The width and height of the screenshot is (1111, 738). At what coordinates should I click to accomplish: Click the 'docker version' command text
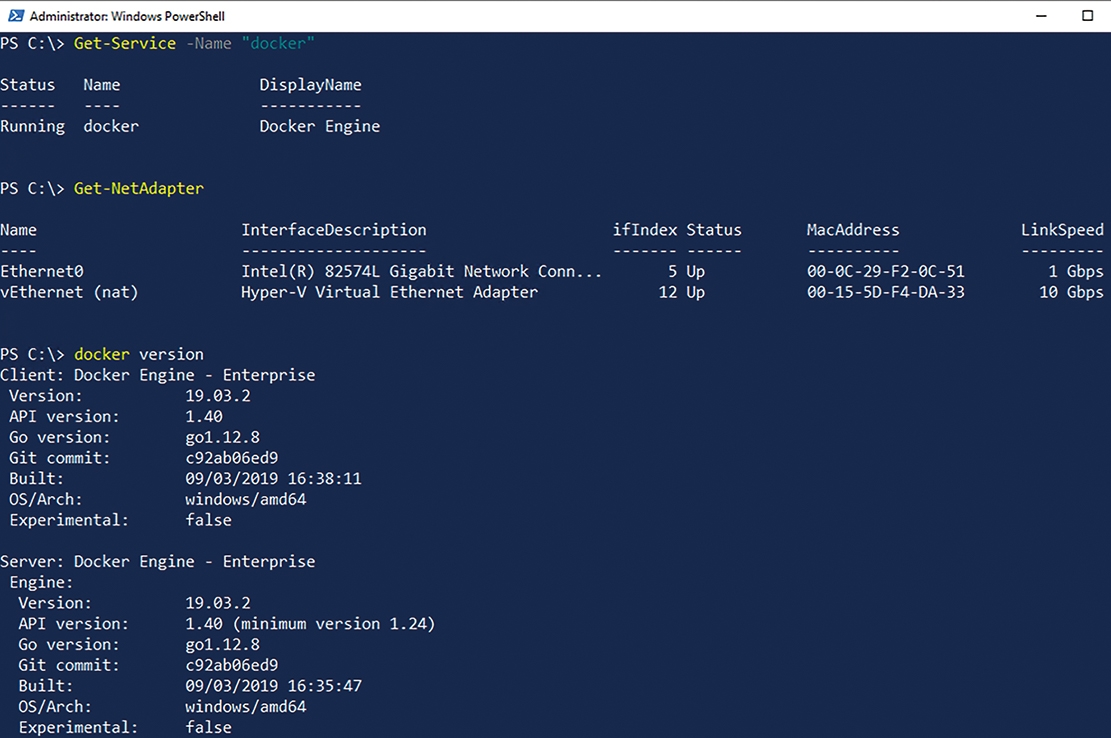(139, 354)
